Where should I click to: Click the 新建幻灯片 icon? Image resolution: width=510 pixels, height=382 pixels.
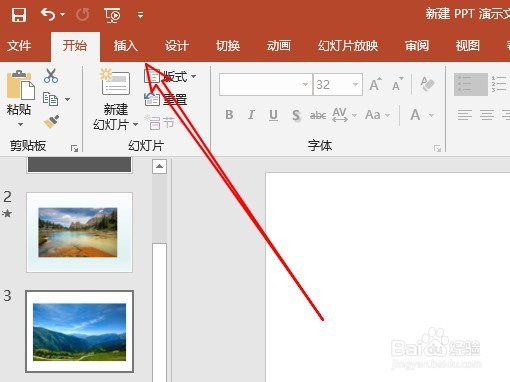pos(115,82)
